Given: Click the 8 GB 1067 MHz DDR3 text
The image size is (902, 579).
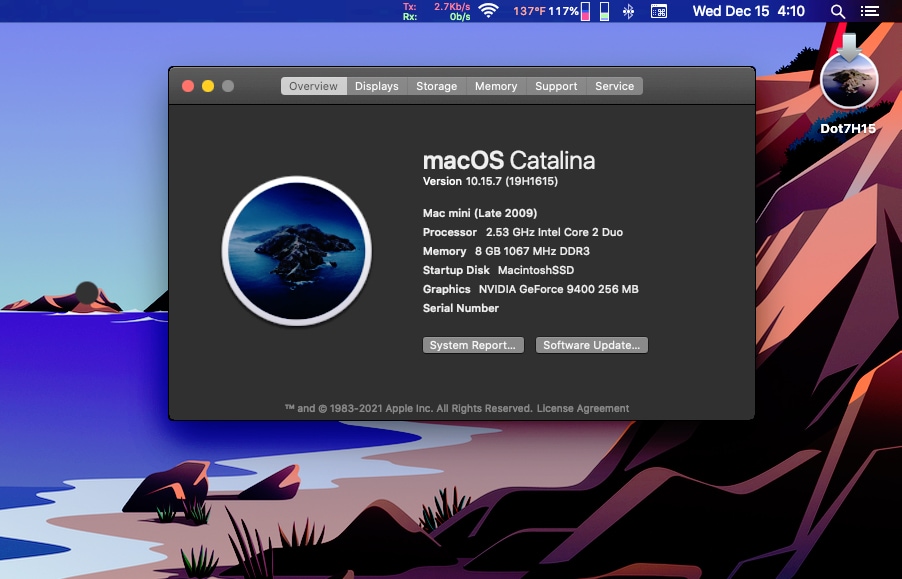Looking at the screenshot, I should click(532, 251).
